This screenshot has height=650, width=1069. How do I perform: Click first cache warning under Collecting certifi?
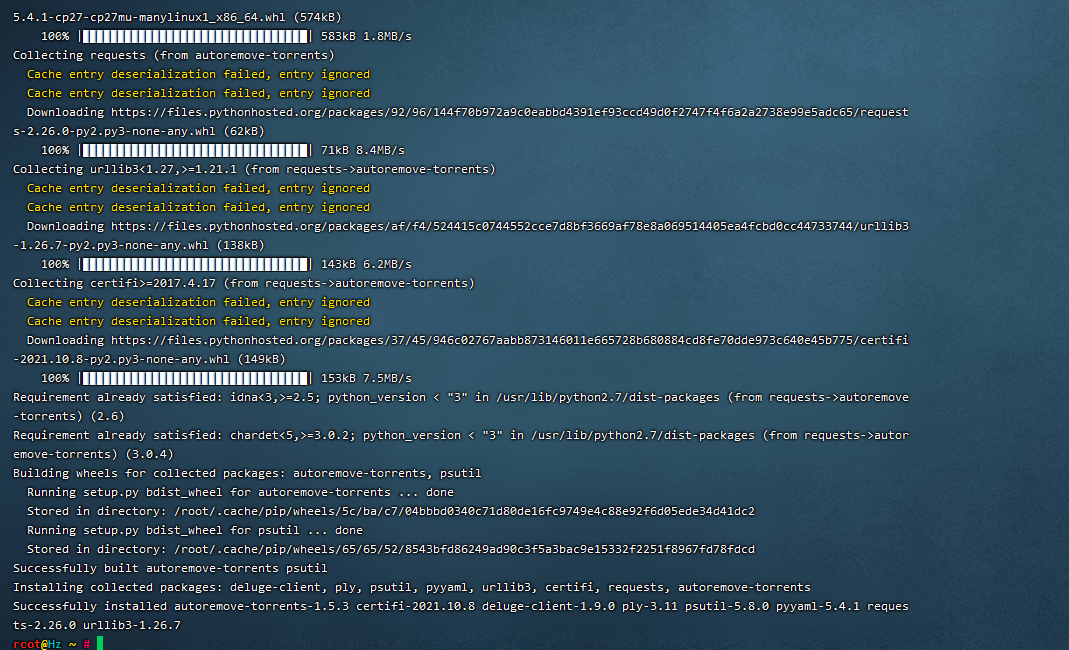(x=198, y=302)
